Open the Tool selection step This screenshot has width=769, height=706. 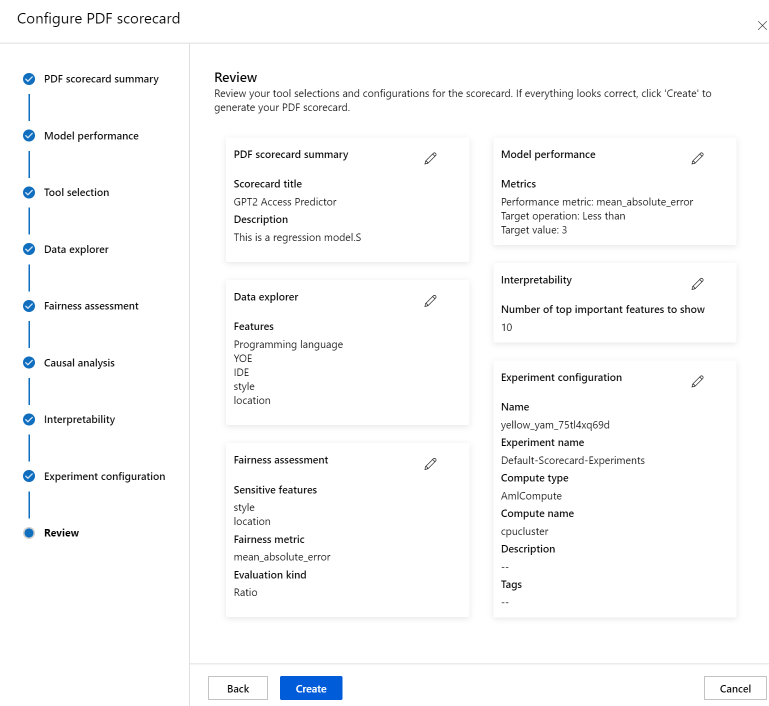[x=77, y=193]
